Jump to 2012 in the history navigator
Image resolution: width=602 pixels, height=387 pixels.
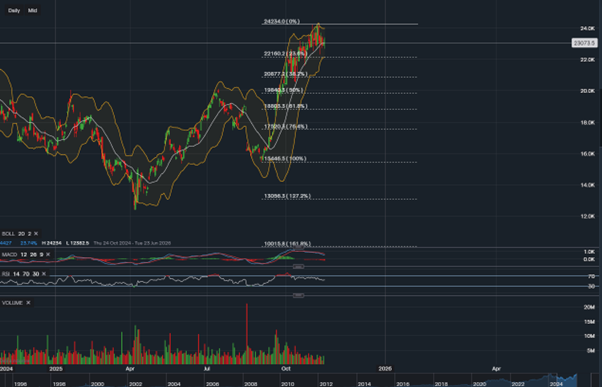326,384
